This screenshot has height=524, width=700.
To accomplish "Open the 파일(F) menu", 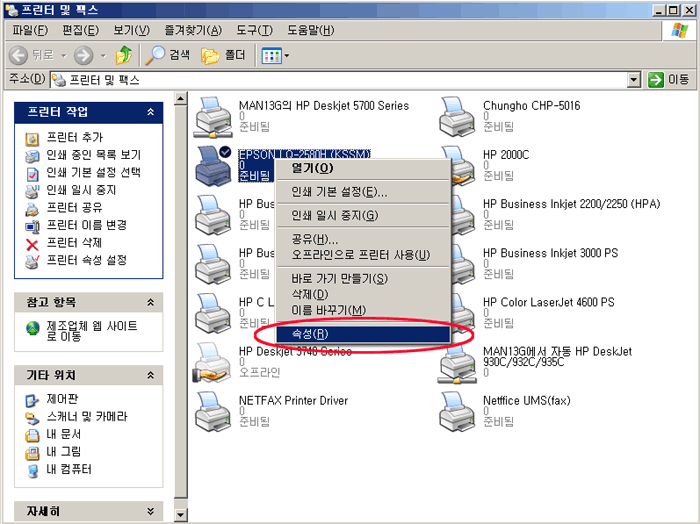I will pyautogui.click(x=29, y=30).
